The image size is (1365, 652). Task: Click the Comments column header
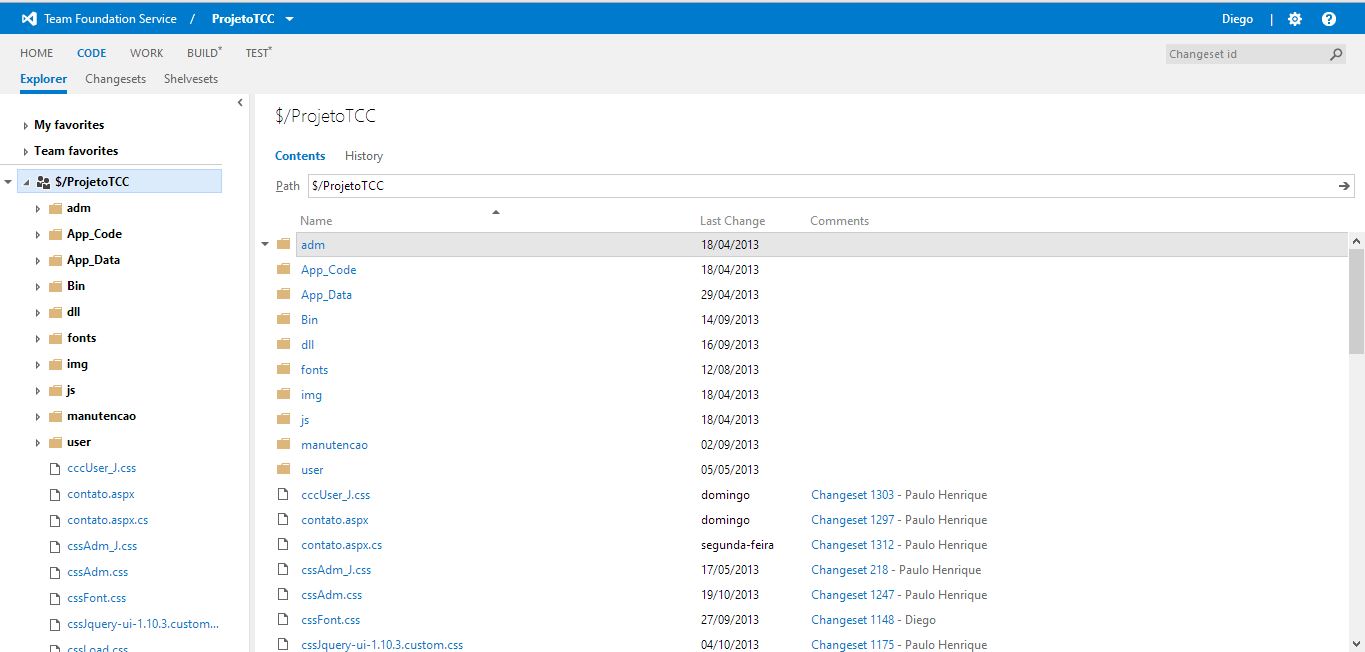tap(839, 221)
